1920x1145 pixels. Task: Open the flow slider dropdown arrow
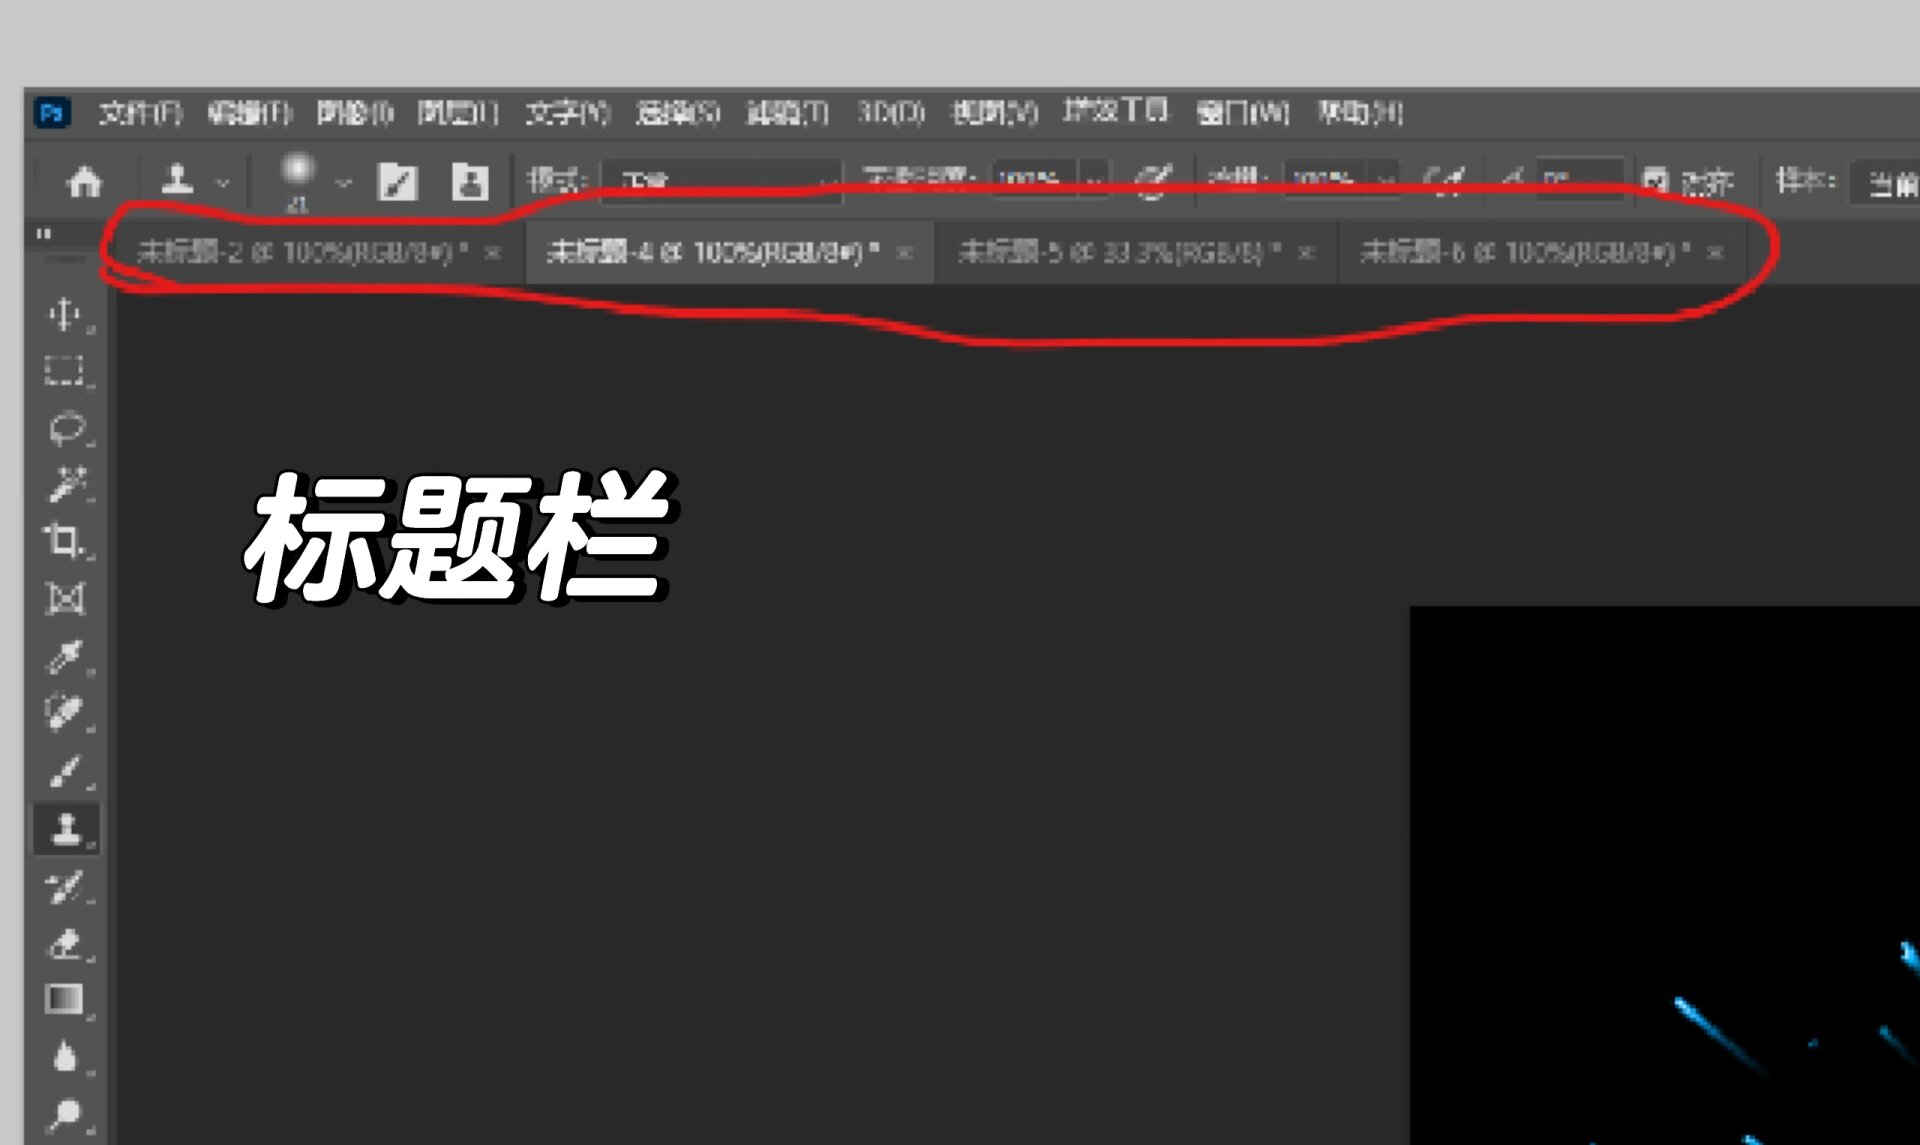pos(1385,181)
